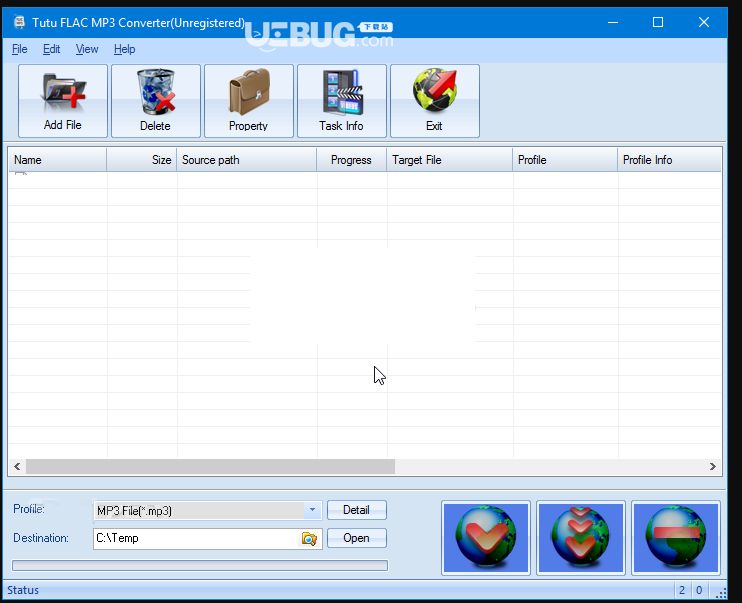Click the conversion progress bar
Viewport: 742px width, 603px height.
click(x=200, y=566)
